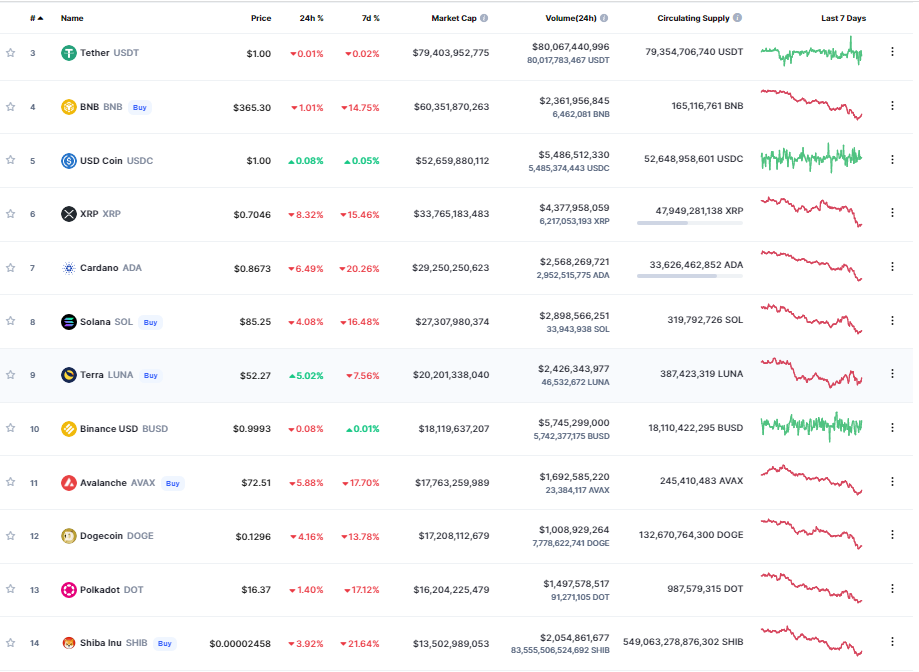Star BNB to add to watchlist
The height and width of the screenshot is (672, 919).
(11, 107)
